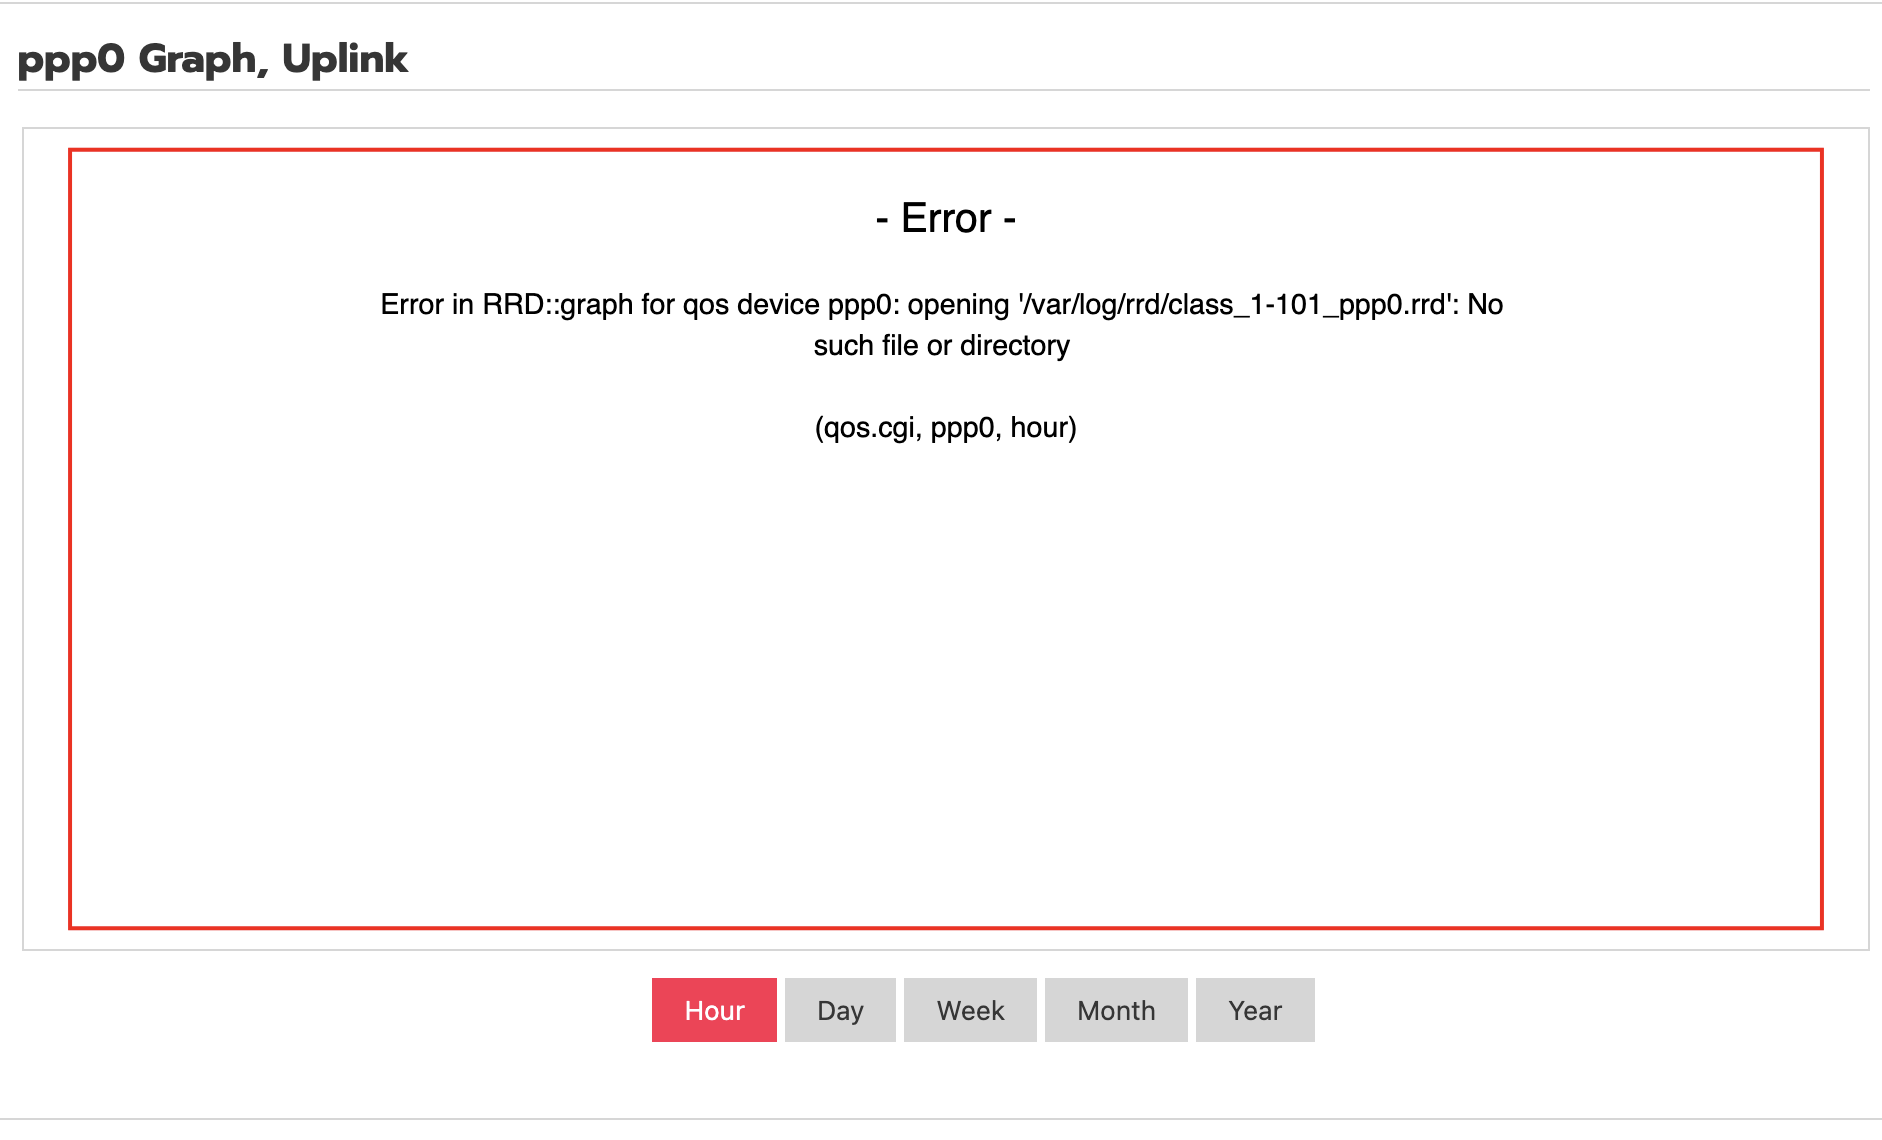Show the Week graph range
The image size is (1882, 1140).
coord(970,1010)
